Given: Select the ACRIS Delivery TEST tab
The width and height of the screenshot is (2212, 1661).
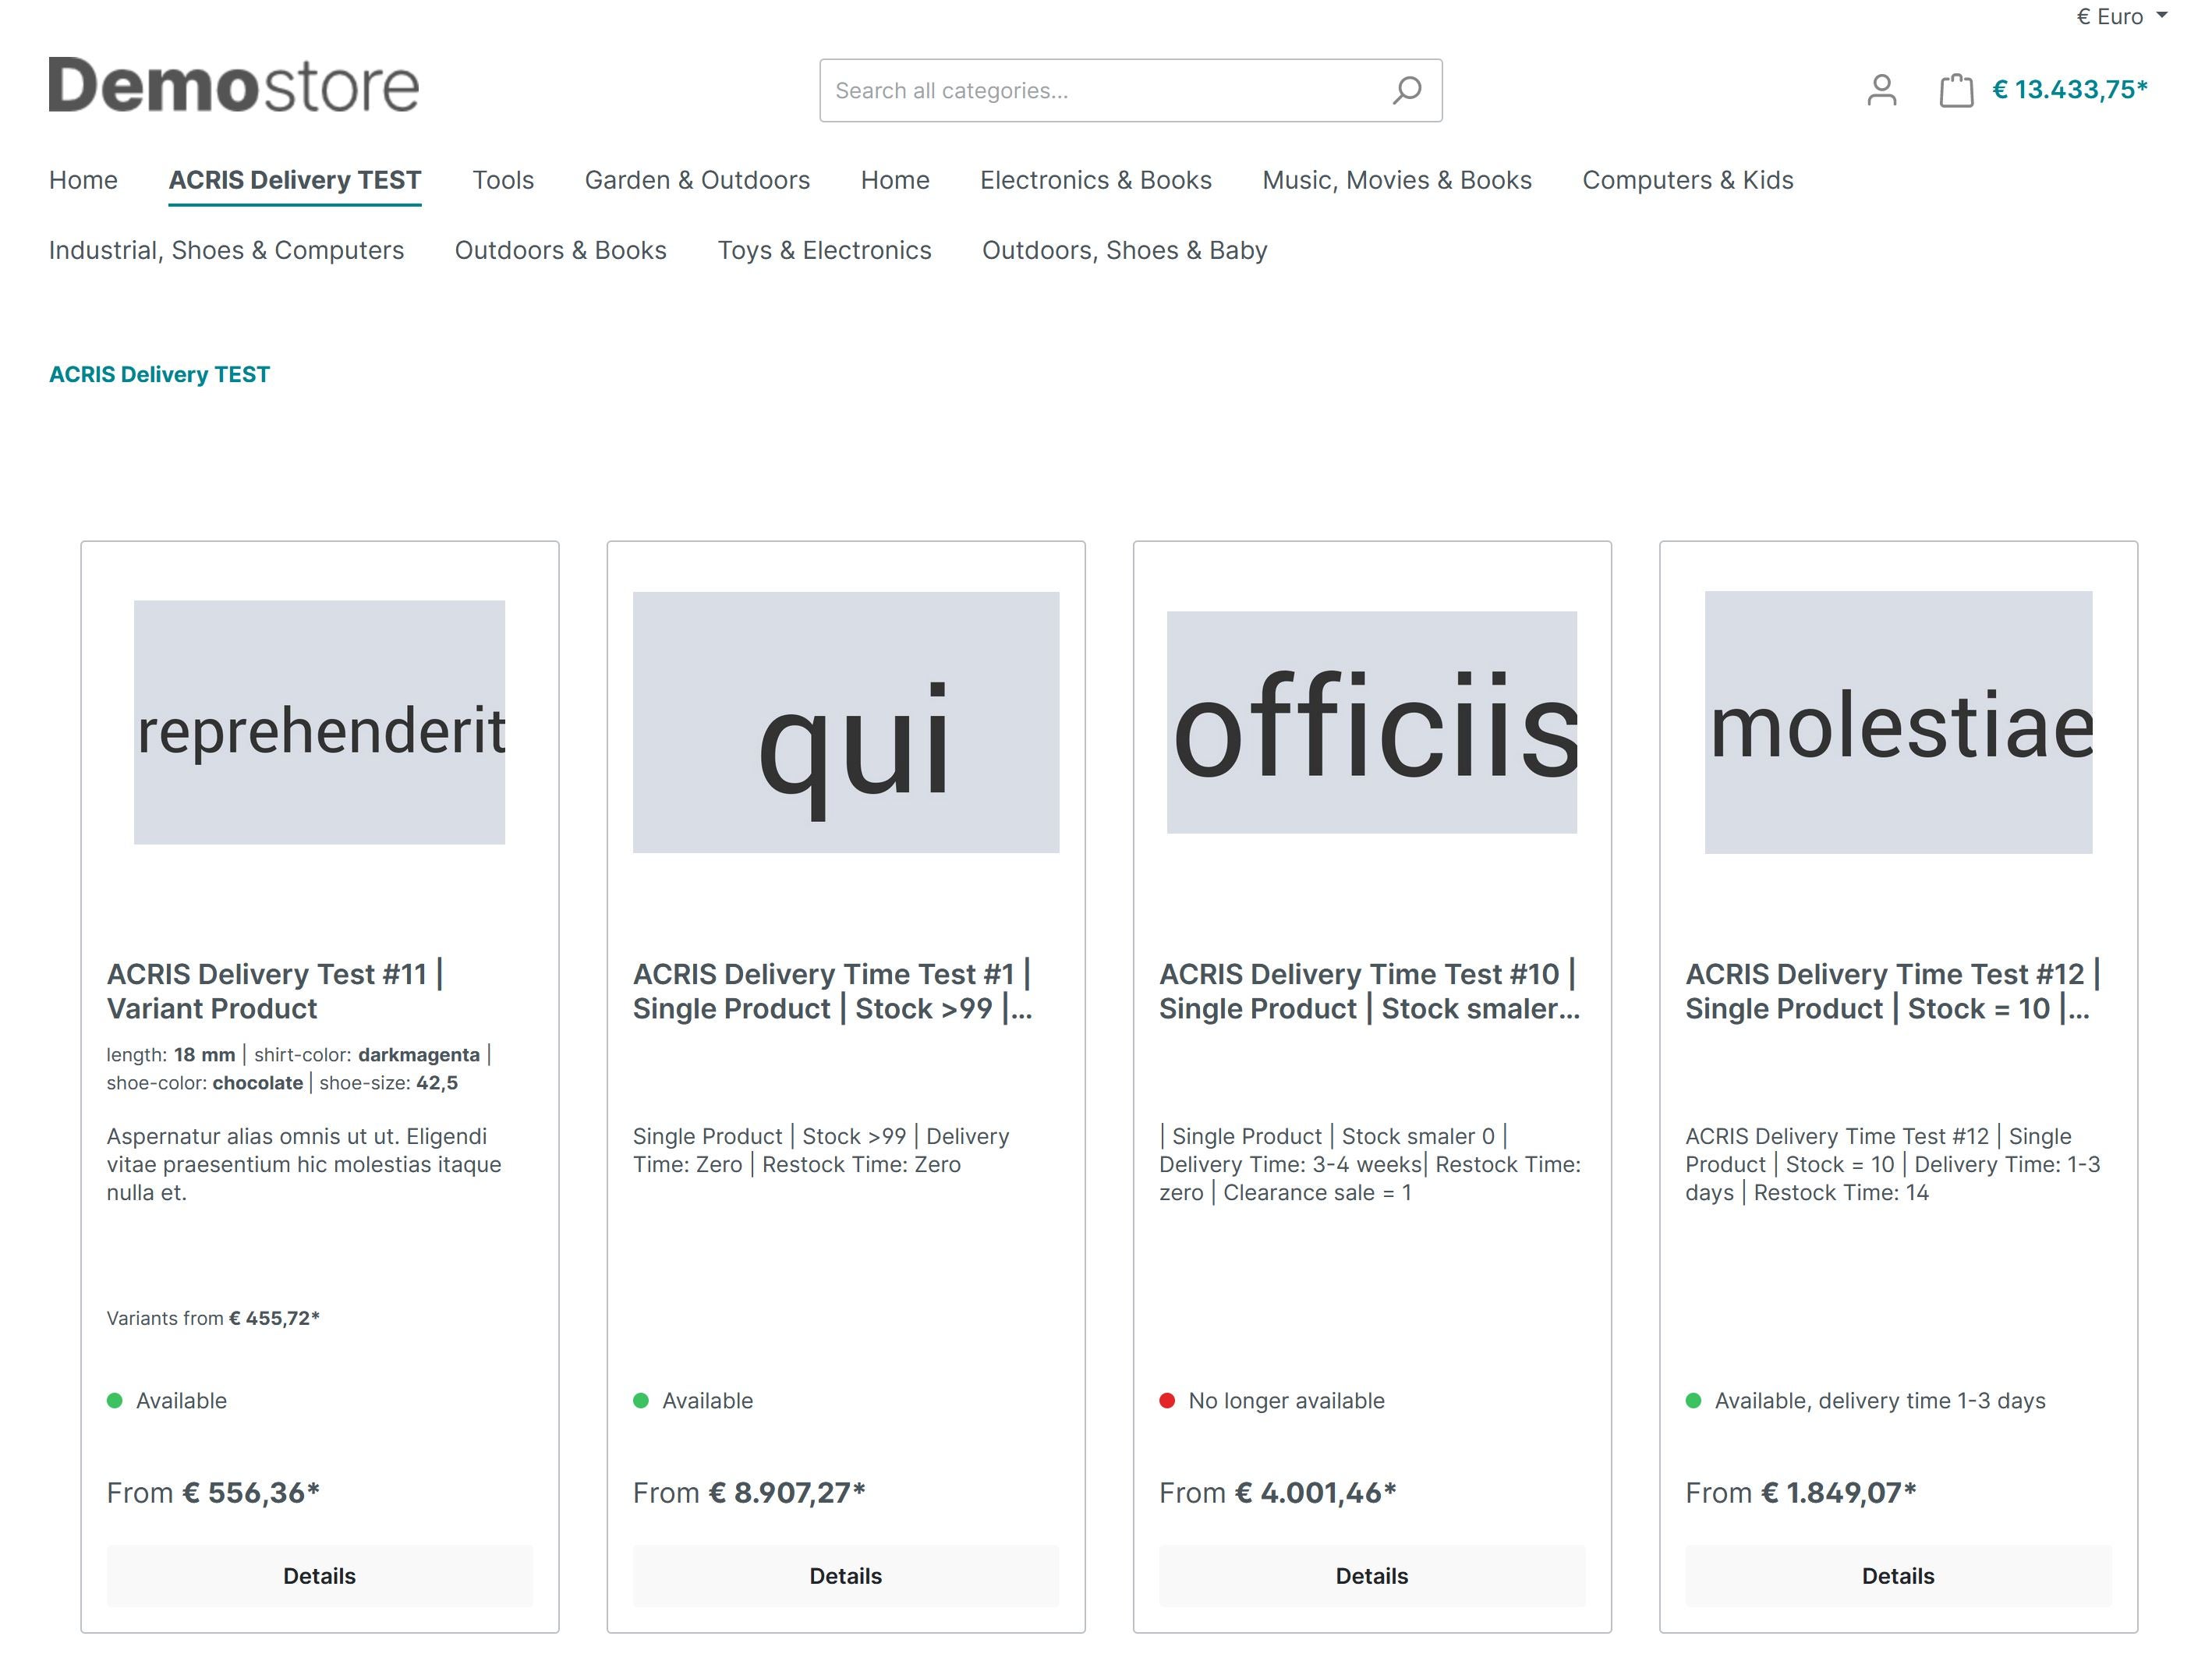Looking at the screenshot, I should click(293, 178).
